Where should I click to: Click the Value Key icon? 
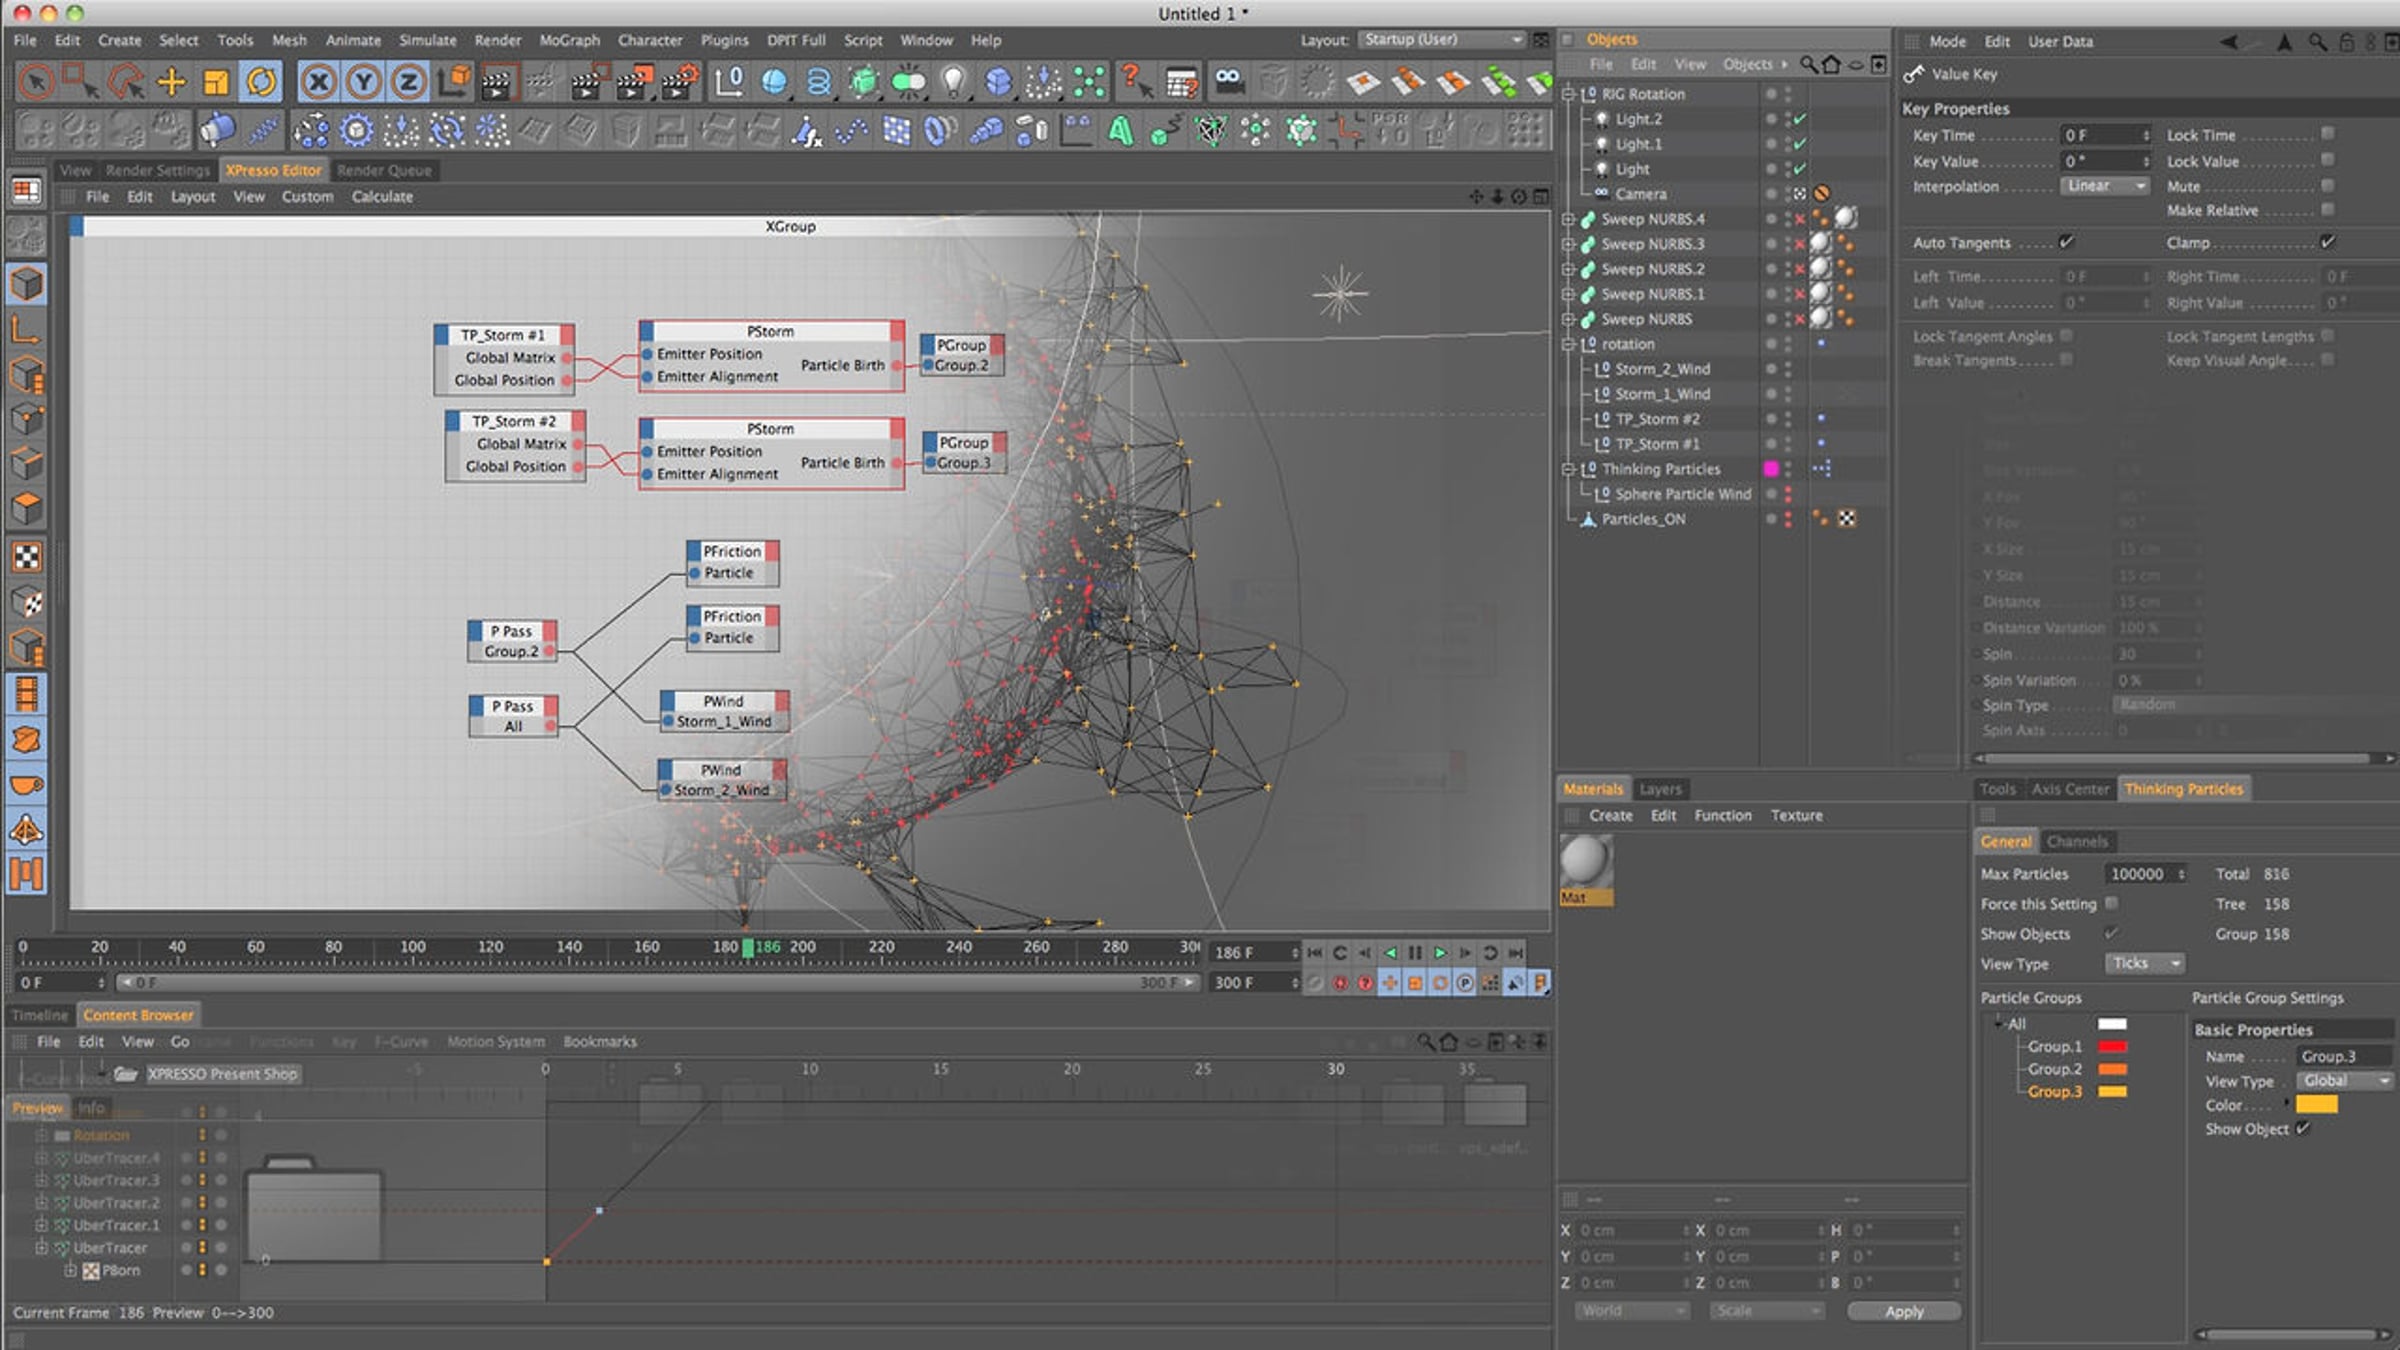1914,74
